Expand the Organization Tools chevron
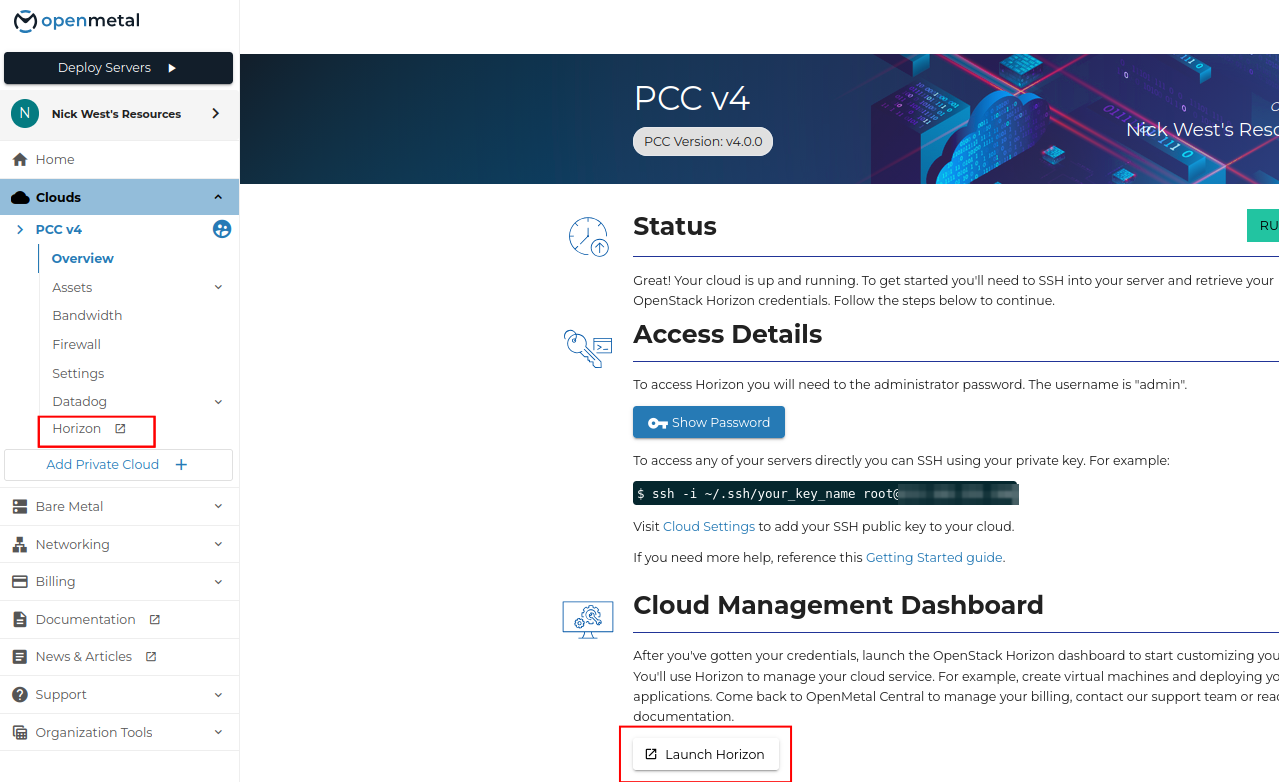 [218, 733]
